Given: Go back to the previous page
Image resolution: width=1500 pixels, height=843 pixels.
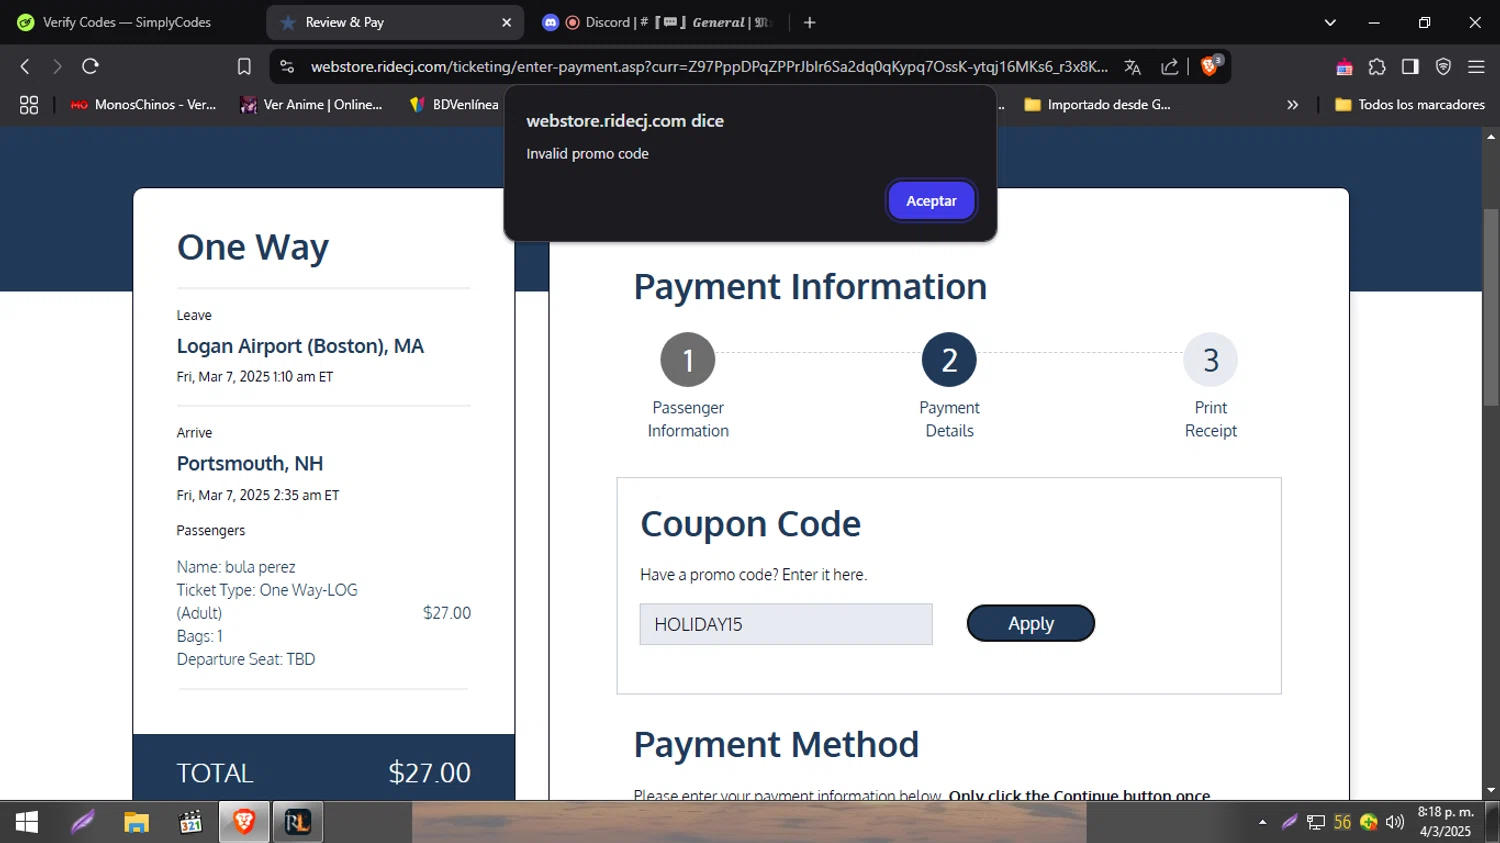Looking at the screenshot, I should (x=25, y=66).
